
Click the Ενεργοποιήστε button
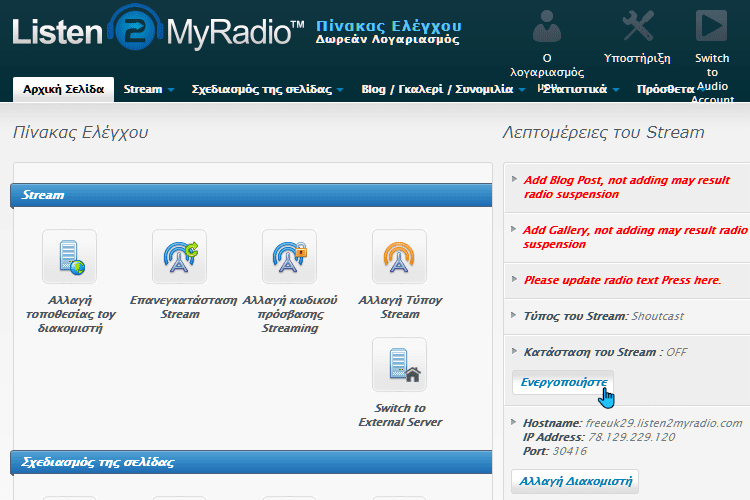(x=563, y=382)
